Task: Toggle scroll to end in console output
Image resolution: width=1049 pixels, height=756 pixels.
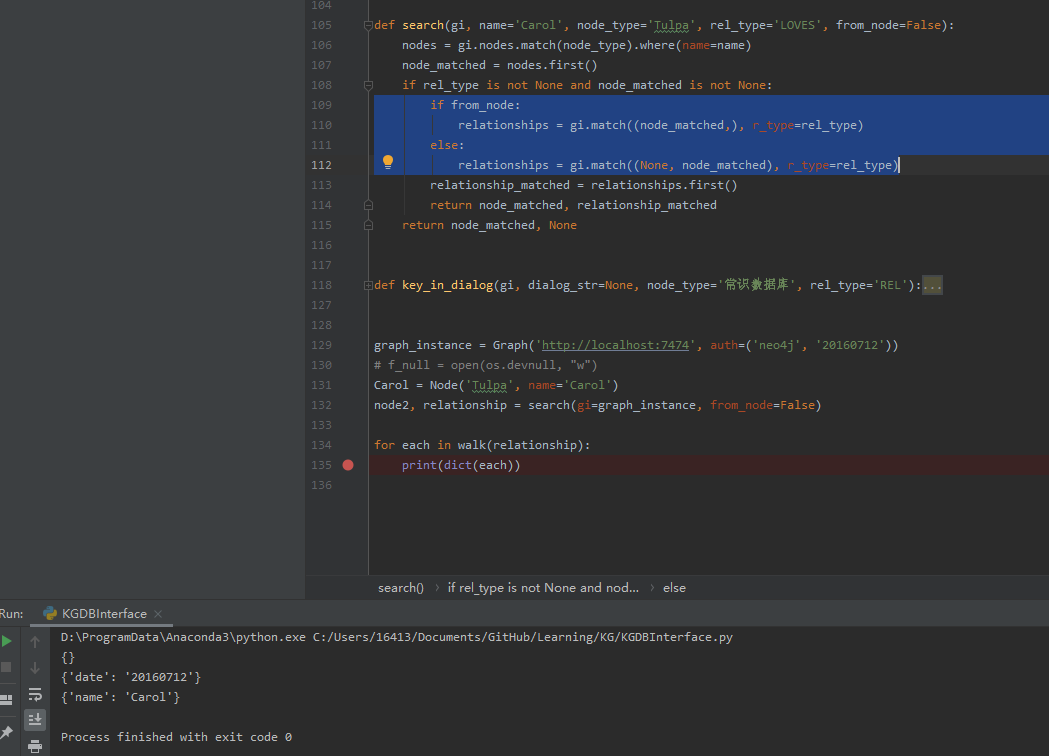Action: 35,719
